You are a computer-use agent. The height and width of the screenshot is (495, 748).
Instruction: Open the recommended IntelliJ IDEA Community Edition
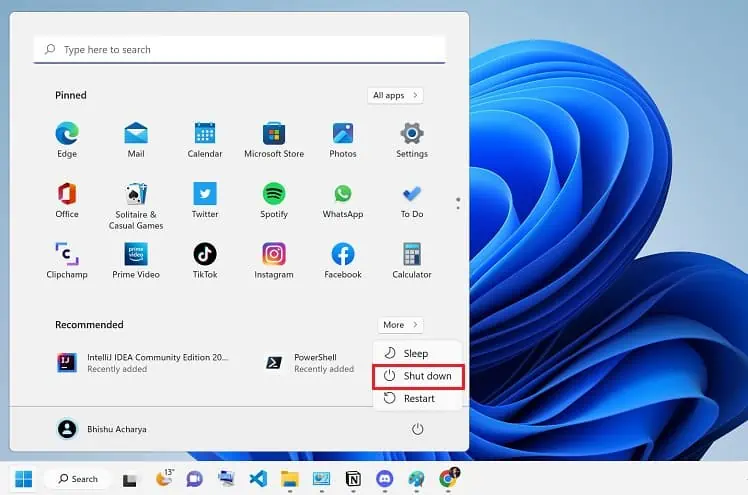[143, 363]
